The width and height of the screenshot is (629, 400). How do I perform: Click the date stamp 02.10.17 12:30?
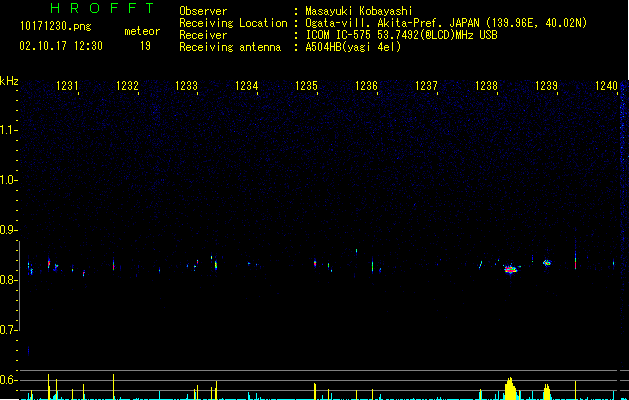[x=61, y=46]
